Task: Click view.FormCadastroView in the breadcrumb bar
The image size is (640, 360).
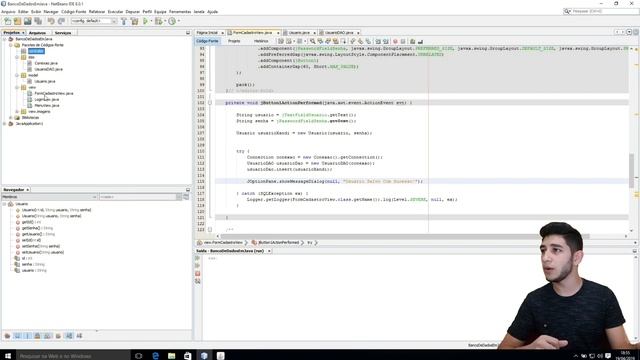Action: (x=223, y=242)
